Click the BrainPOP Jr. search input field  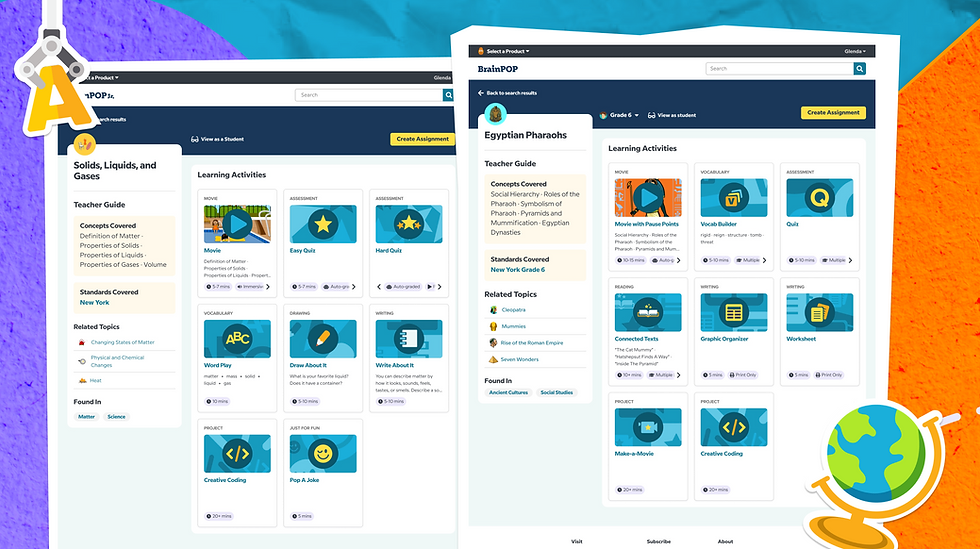(x=369, y=95)
